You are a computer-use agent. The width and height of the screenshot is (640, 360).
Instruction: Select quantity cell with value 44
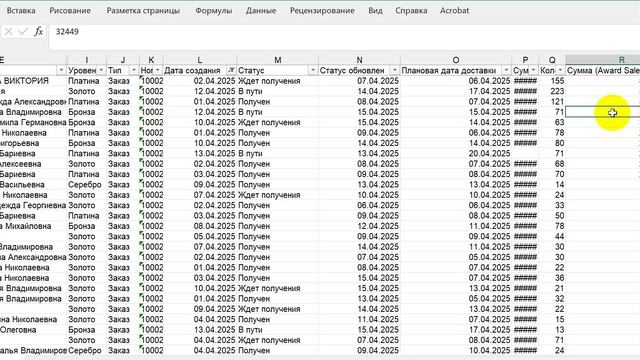point(552,236)
